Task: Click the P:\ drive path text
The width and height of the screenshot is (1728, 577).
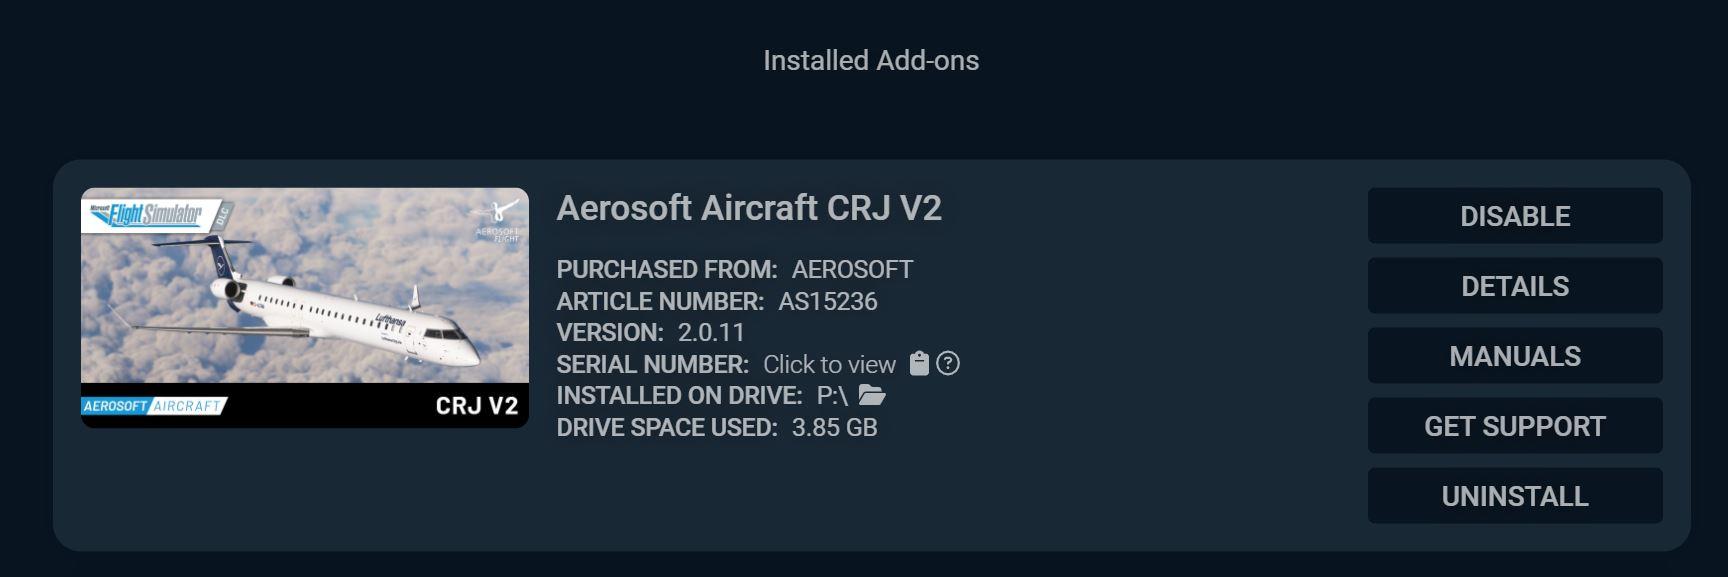Action: click(x=832, y=395)
